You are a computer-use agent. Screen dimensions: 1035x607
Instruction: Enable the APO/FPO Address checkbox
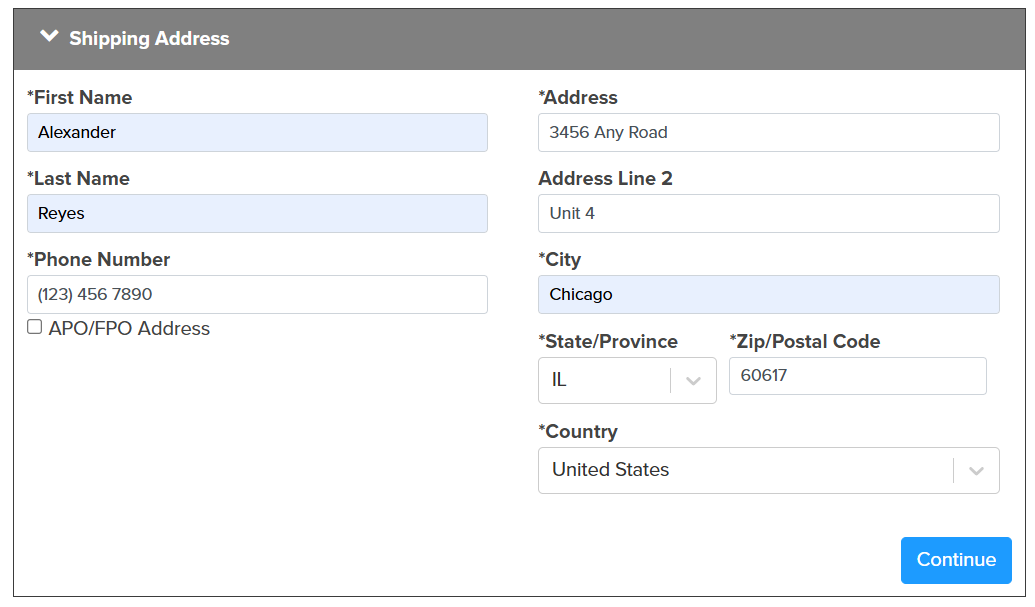coord(34,327)
